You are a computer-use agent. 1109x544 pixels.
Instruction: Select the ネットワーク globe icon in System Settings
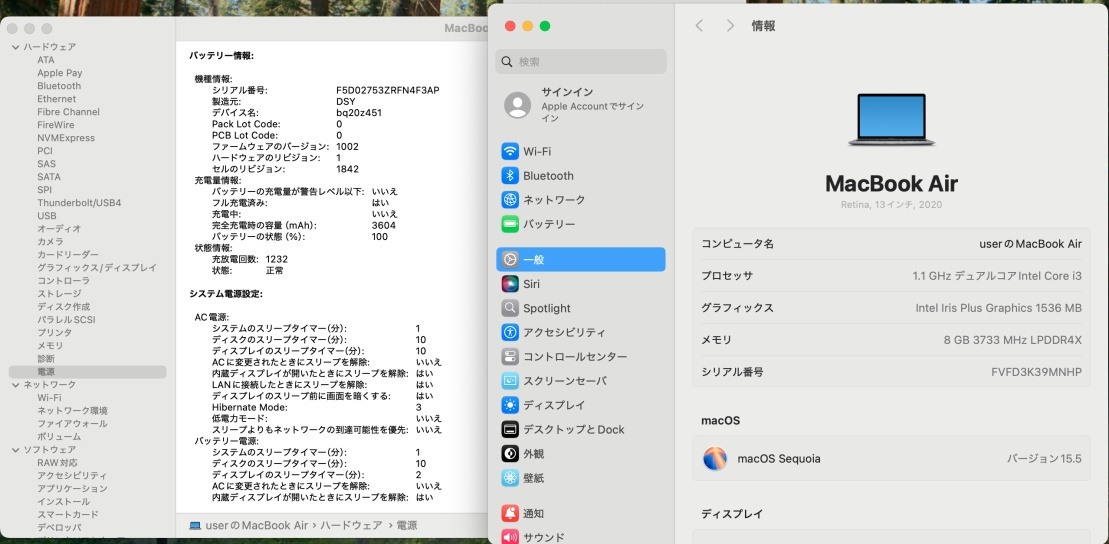click(x=510, y=199)
